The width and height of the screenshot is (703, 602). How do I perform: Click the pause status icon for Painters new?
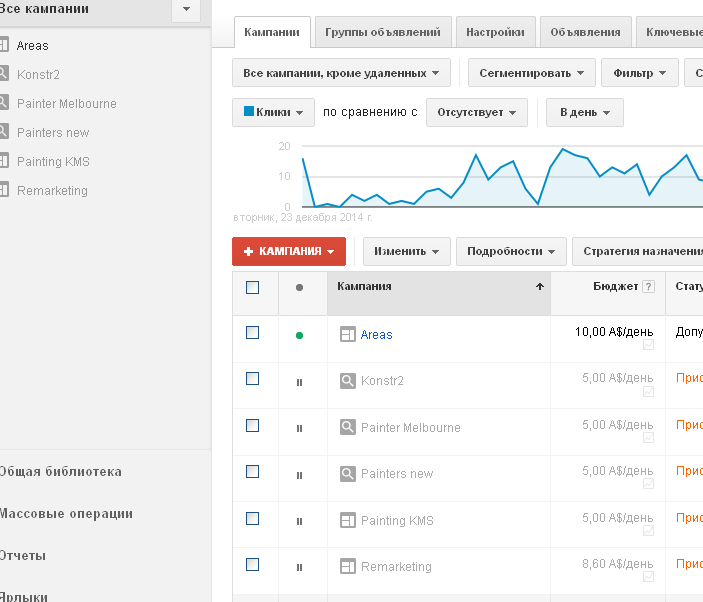point(299,475)
